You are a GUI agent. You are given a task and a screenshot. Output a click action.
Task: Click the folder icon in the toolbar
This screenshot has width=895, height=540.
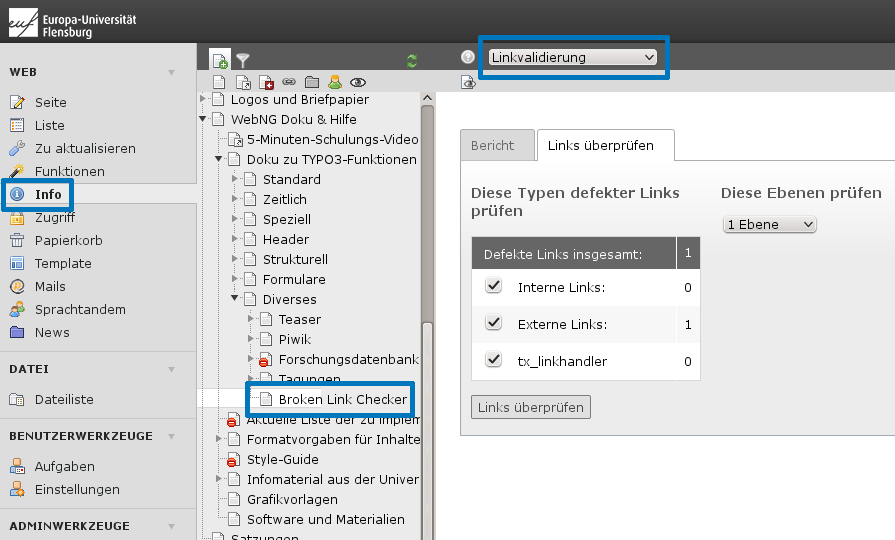pos(312,83)
